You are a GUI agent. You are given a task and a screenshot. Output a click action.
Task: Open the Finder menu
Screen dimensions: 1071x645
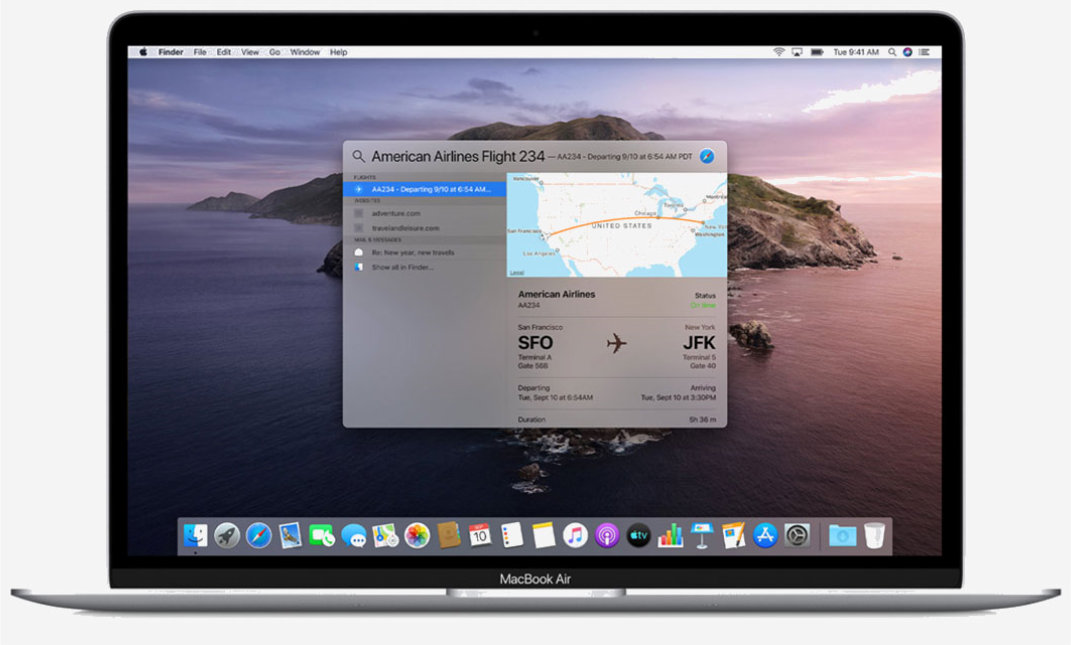171,52
